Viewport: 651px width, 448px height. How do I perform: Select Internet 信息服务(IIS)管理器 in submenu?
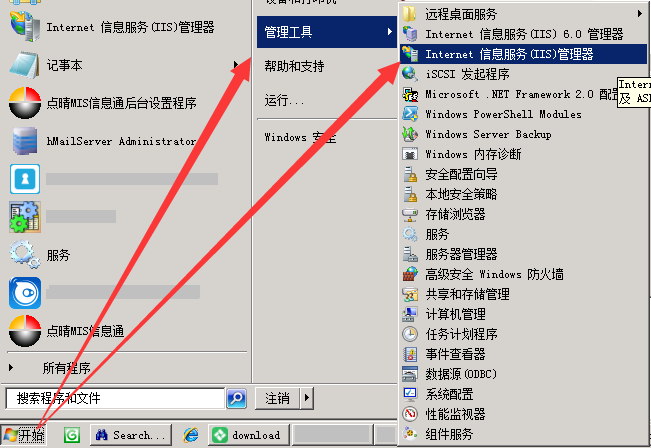point(523,54)
